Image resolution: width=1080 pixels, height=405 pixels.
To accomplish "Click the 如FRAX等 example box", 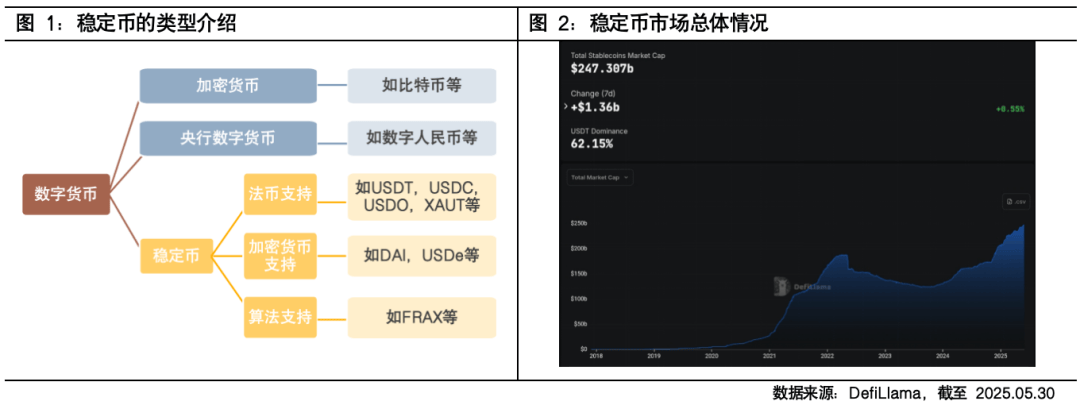I will tap(422, 317).
